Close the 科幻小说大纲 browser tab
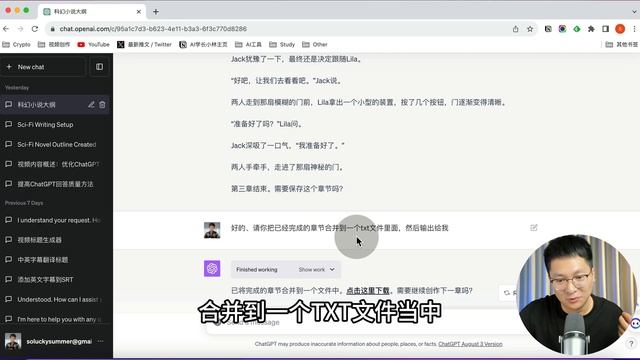Viewport: 640px width, 360px height. pos(138,12)
